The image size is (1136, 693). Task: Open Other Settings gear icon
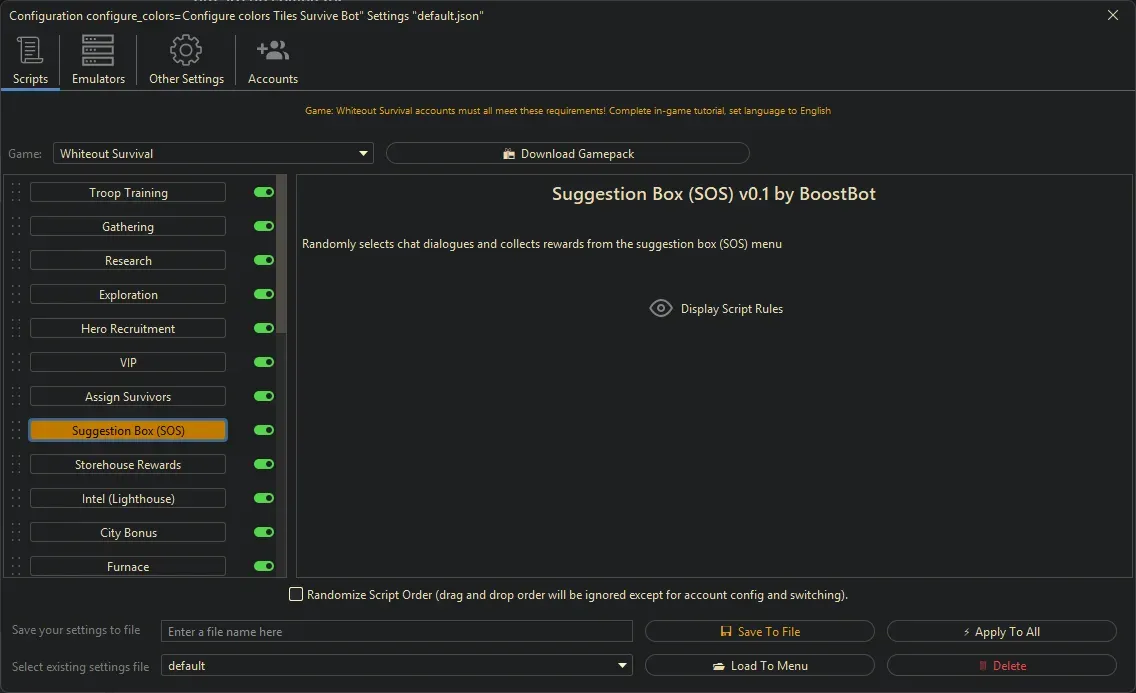(186, 51)
